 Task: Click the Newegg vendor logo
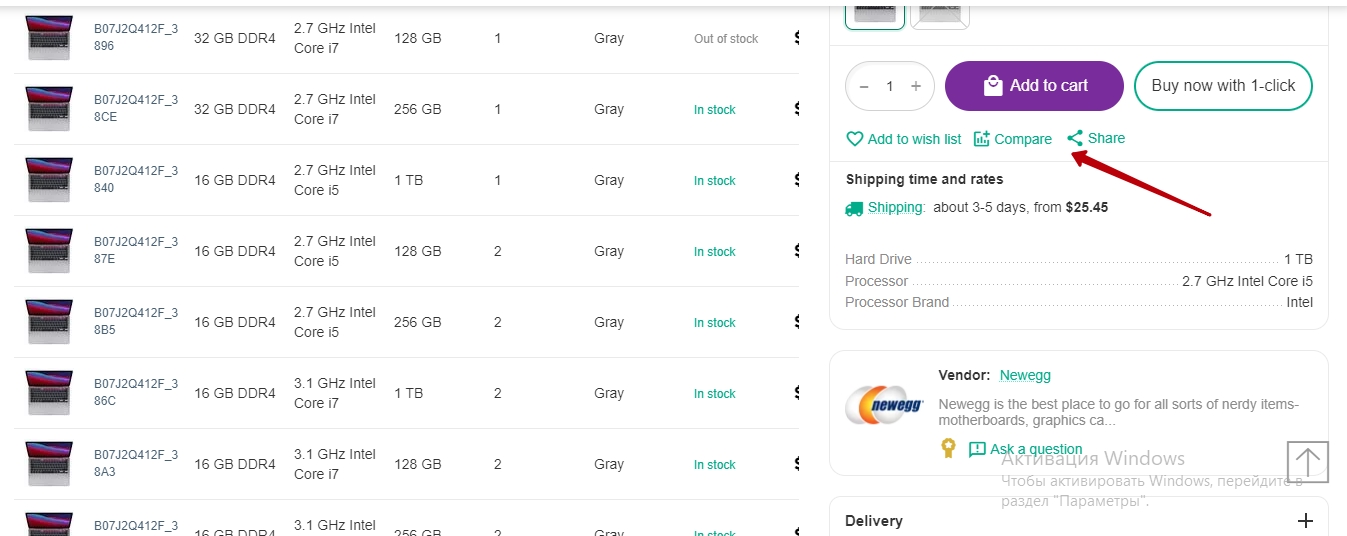tap(883, 405)
